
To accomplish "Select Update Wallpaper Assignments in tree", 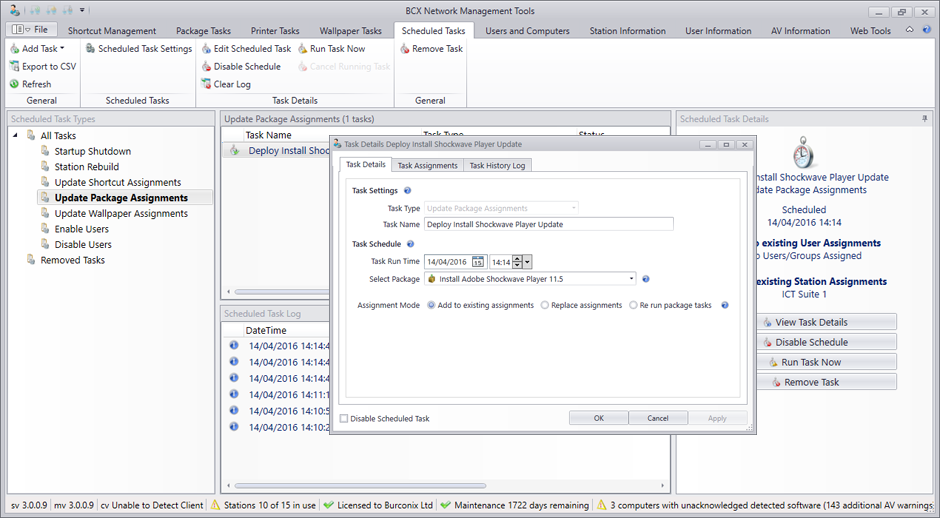I will (120, 213).
